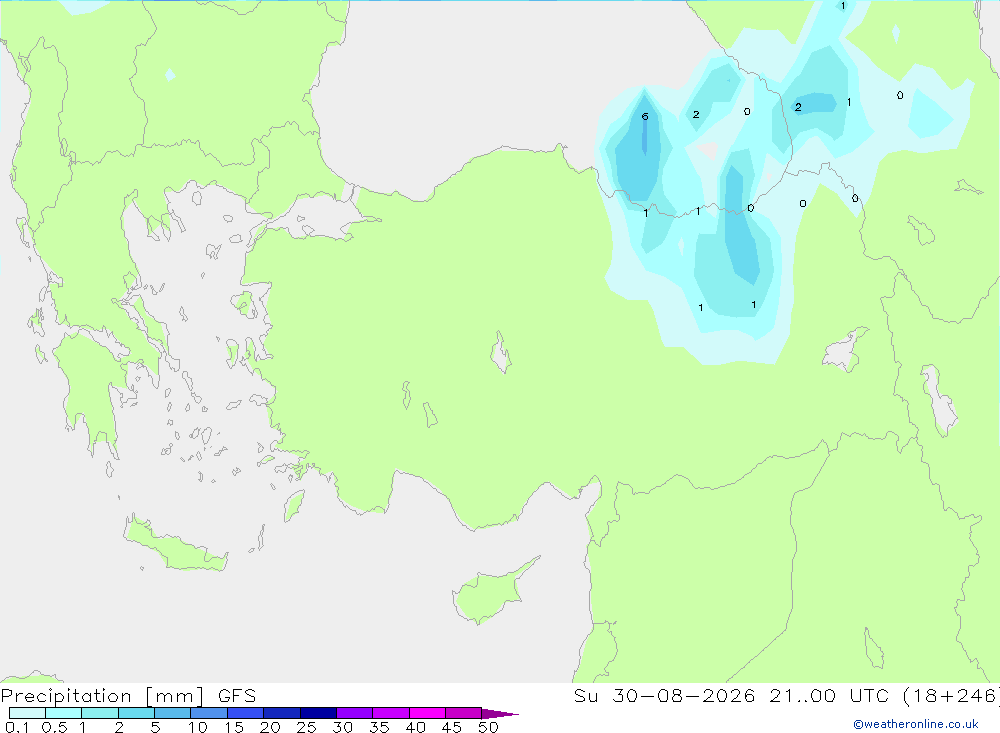
Task: Pick the 1–2 mm legend color swatch
Action: (100, 713)
